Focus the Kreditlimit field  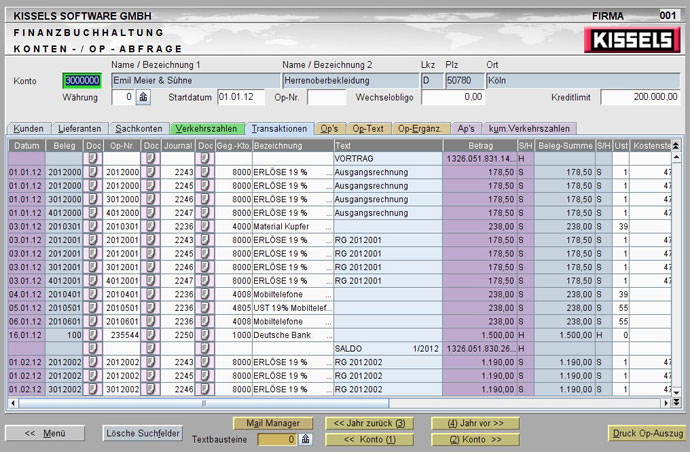click(x=640, y=97)
